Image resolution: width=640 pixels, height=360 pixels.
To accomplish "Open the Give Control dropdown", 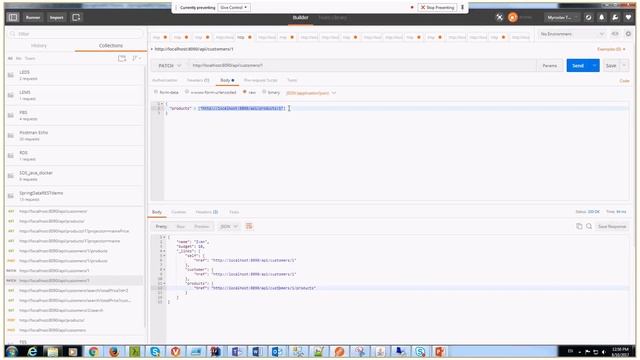I will [234, 7].
